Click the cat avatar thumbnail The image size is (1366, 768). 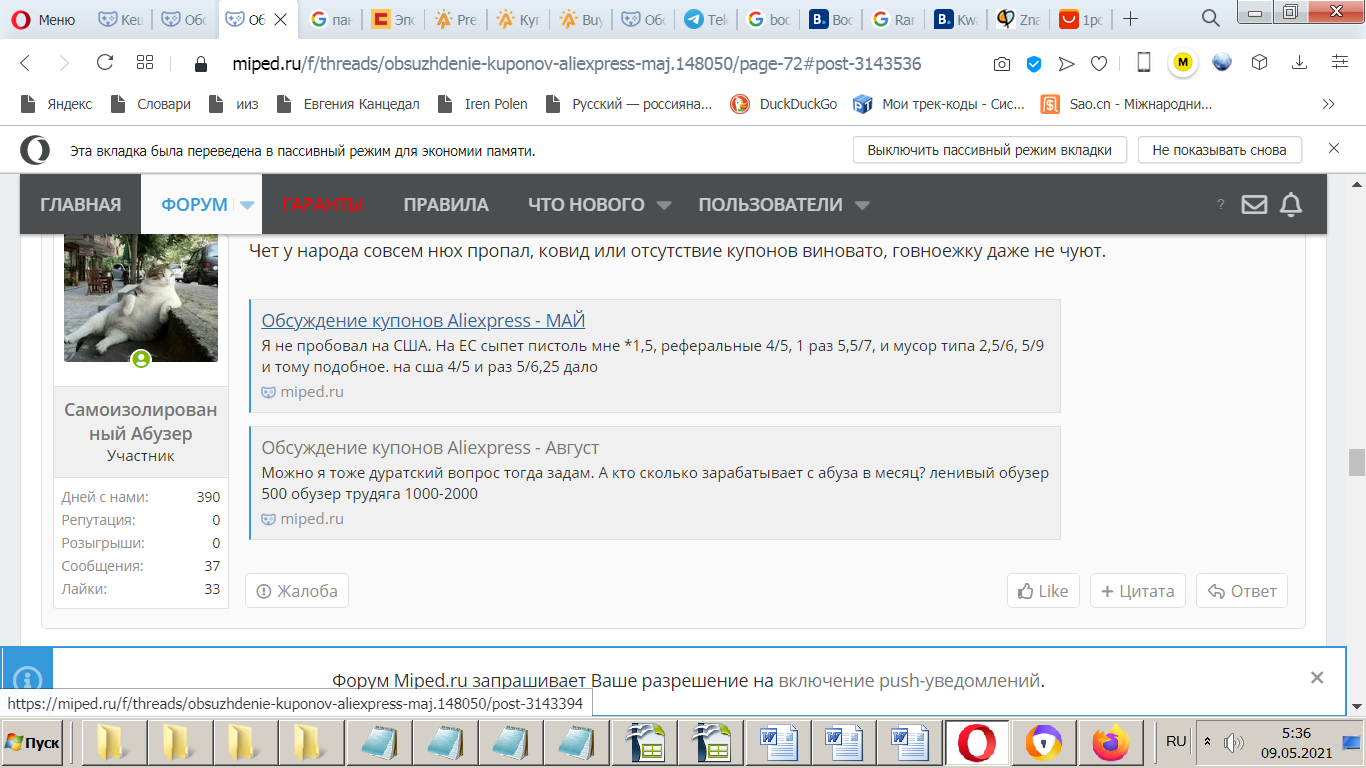pyautogui.click(x=141, y=298)
